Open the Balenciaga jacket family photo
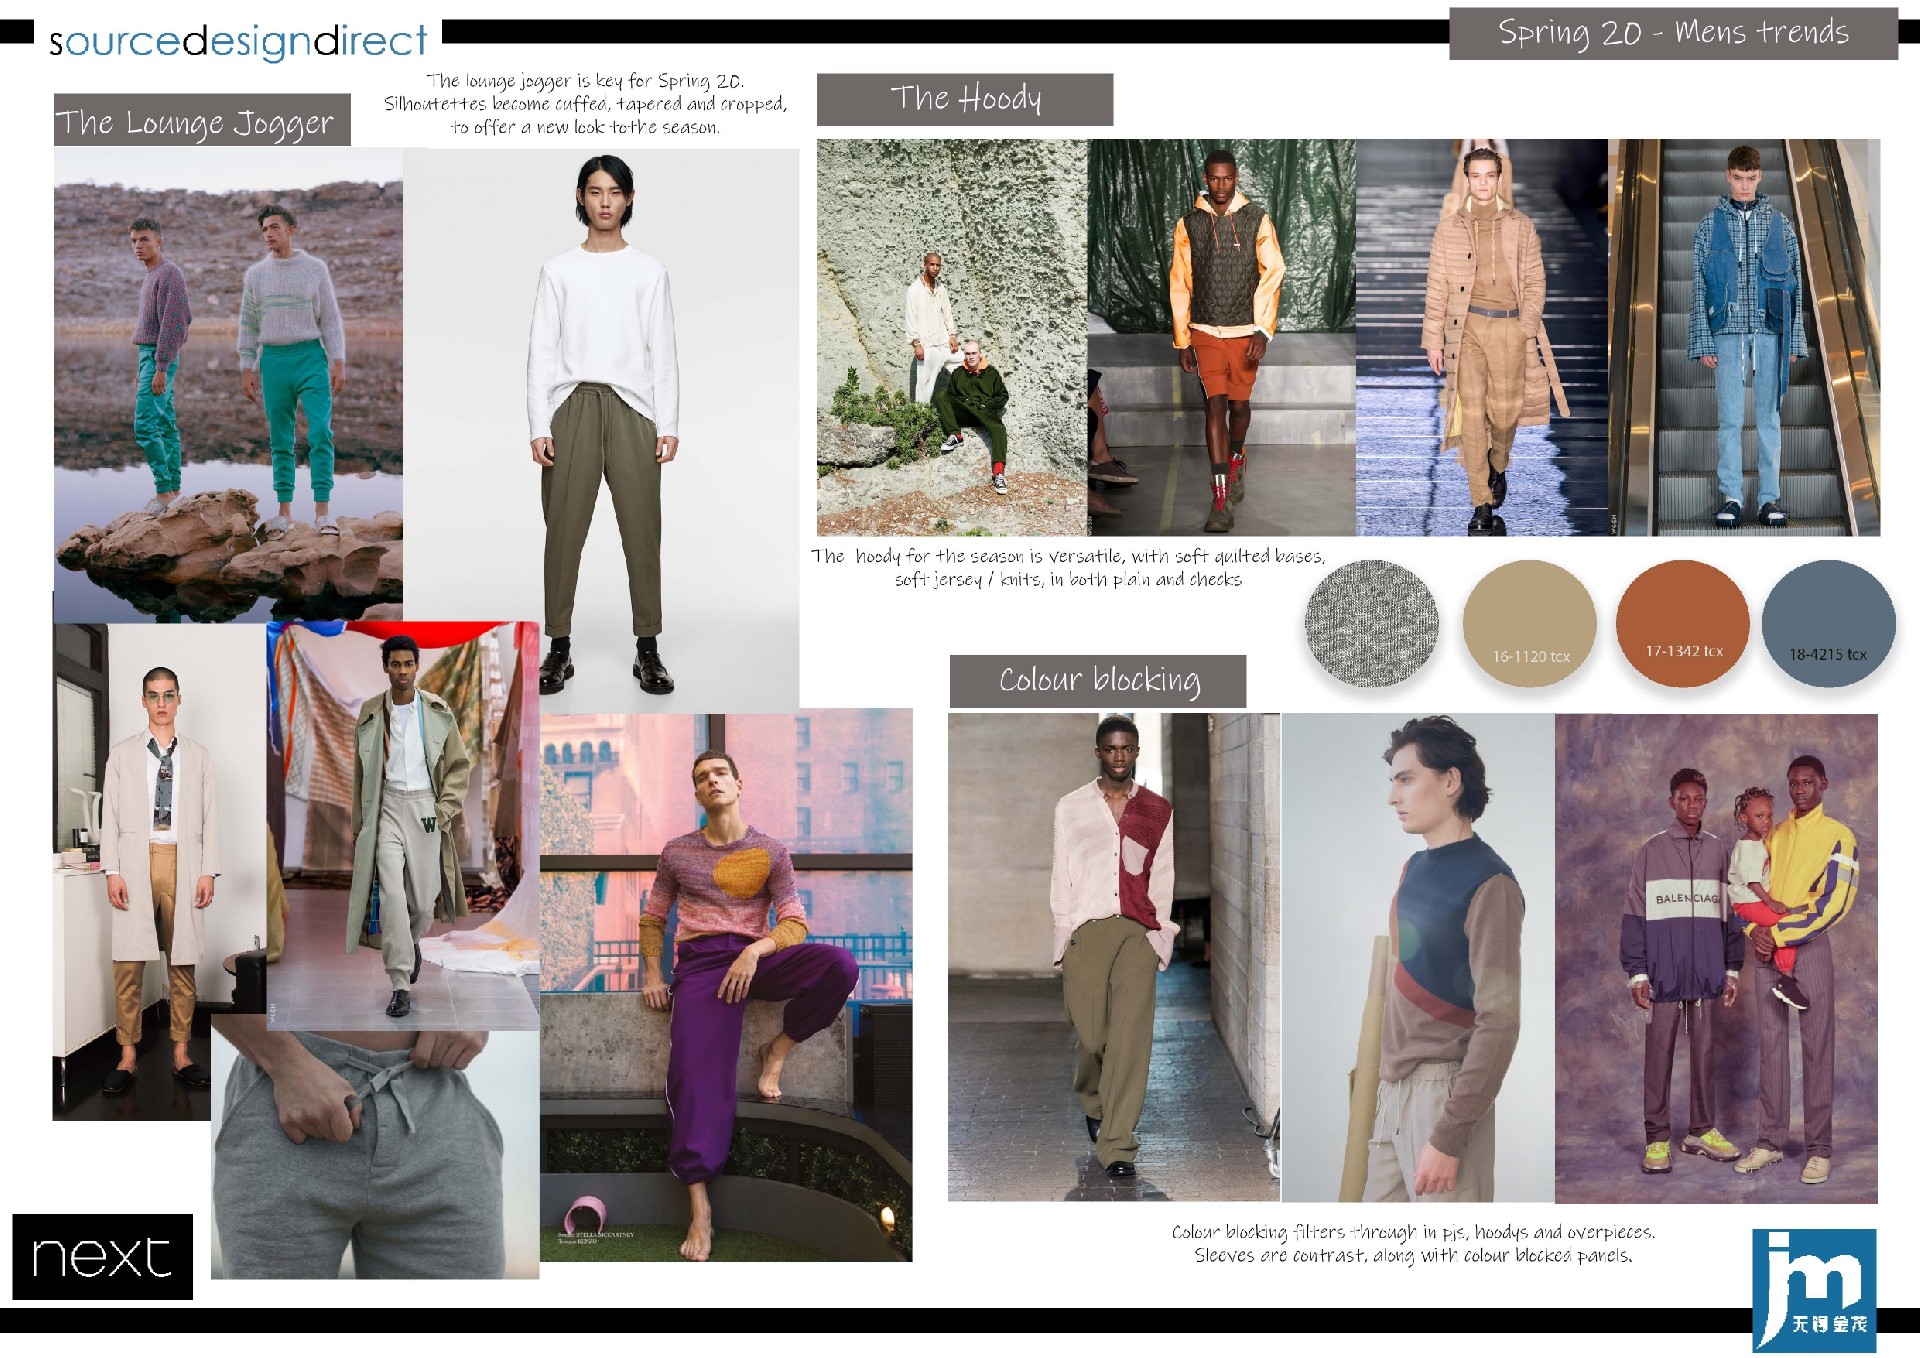Image resolution: width=1920 pixels, height=1358 pixels. [x=1716, y=957]
